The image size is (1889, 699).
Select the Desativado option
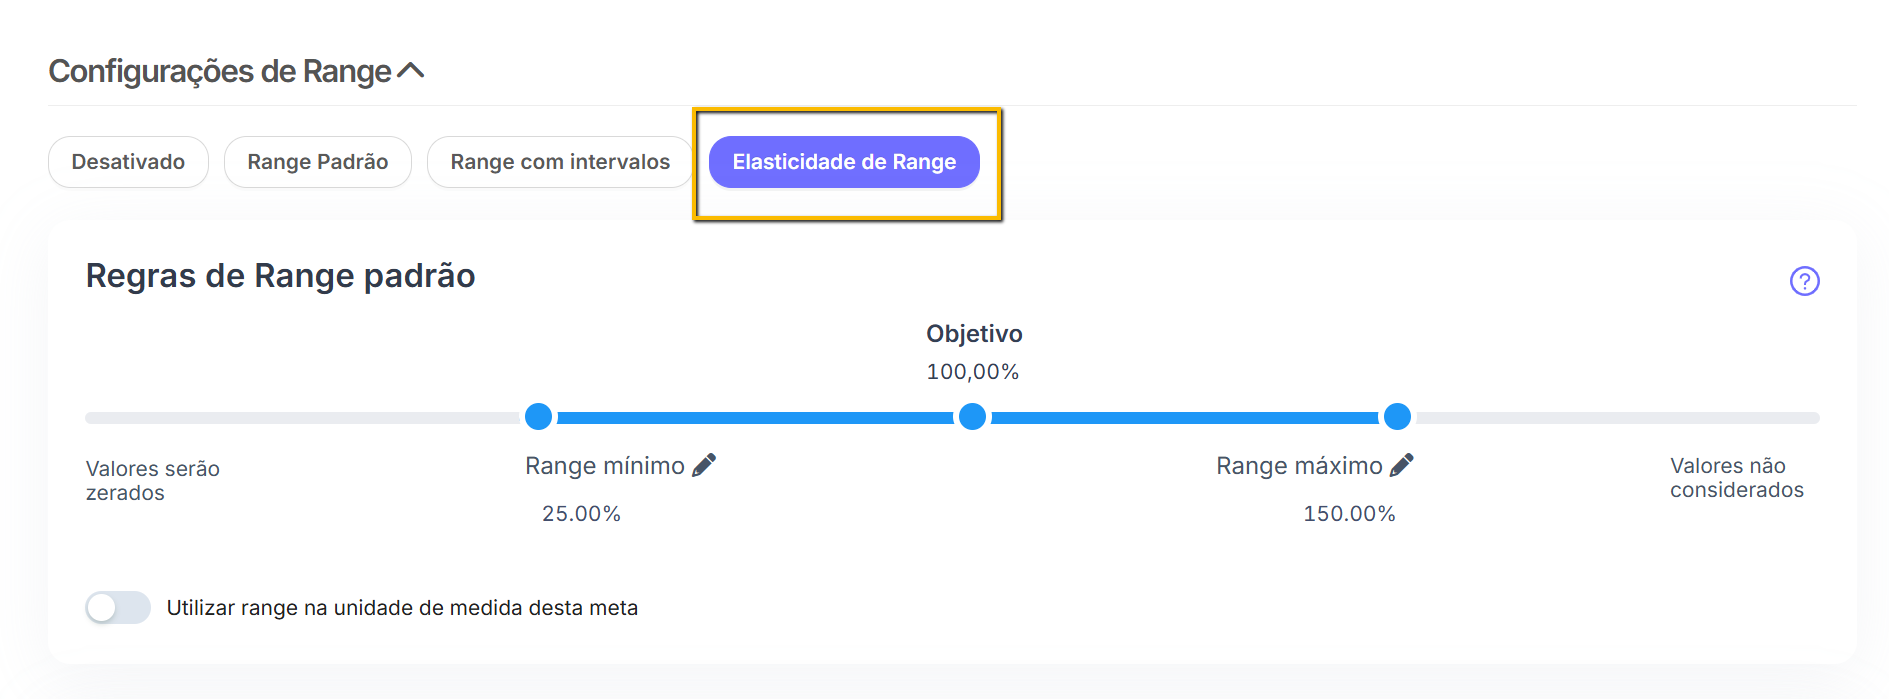coord(128,162)
